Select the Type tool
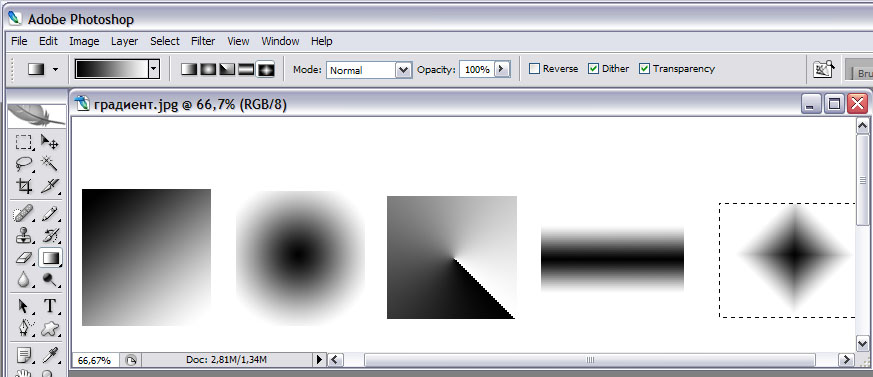 point(50,307)
